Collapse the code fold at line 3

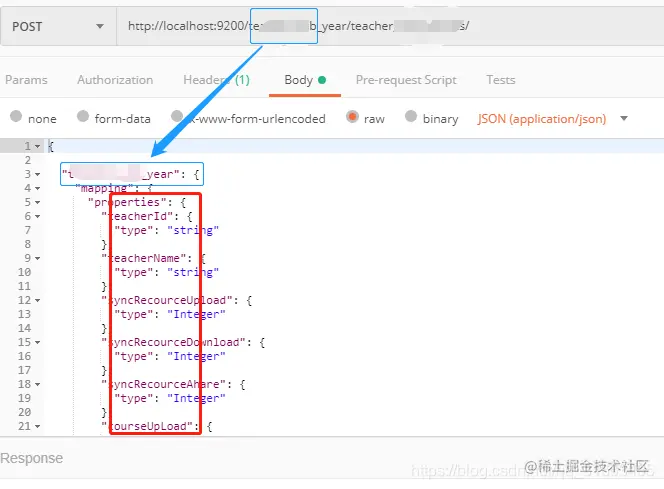click(x=38, y=174)
